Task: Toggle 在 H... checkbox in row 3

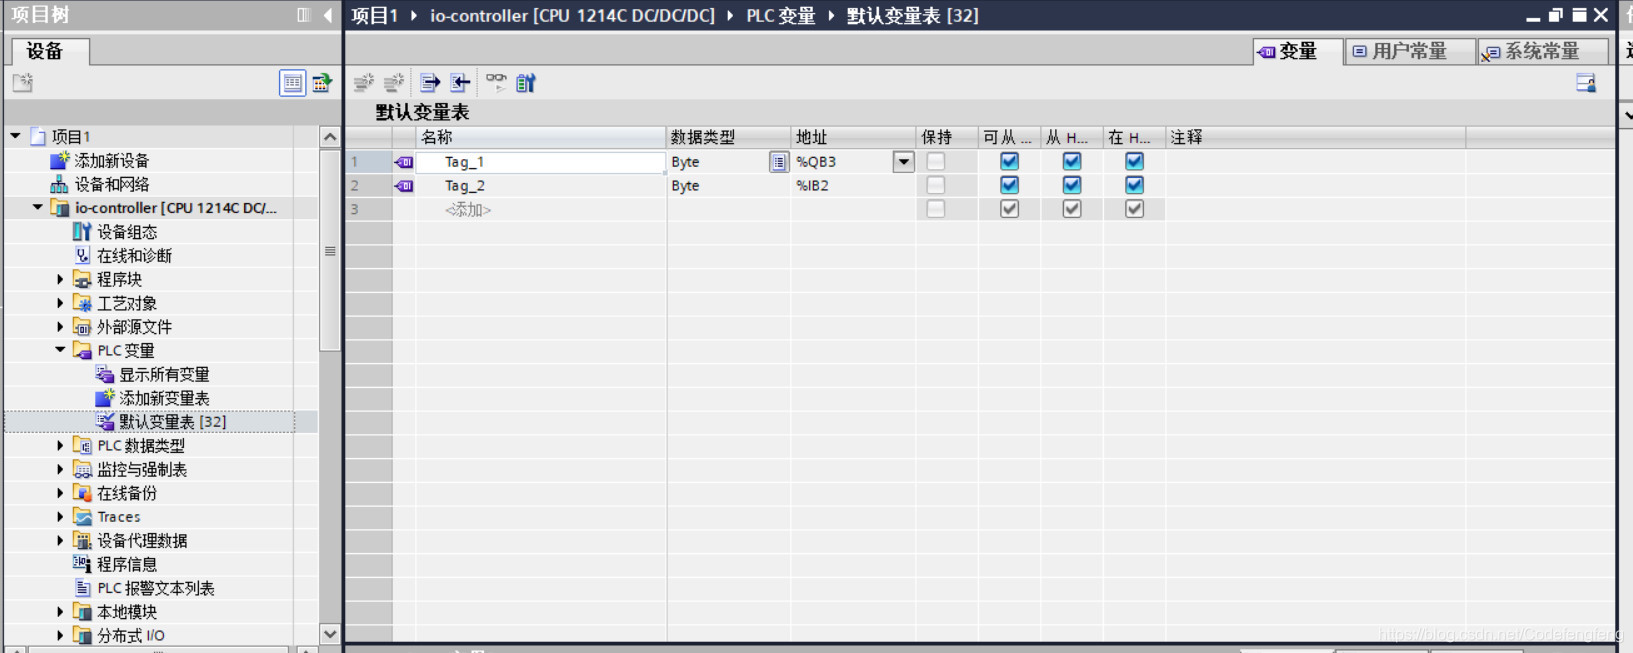Action: coord(1134,209)
